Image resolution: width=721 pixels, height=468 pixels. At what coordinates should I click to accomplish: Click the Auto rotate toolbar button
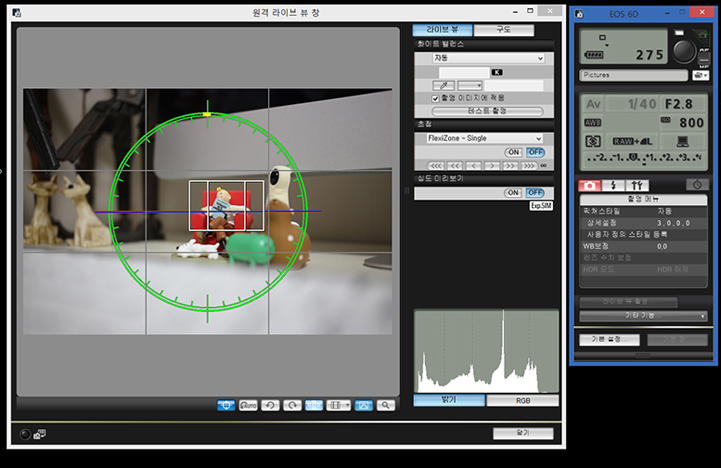pos(248,405)
